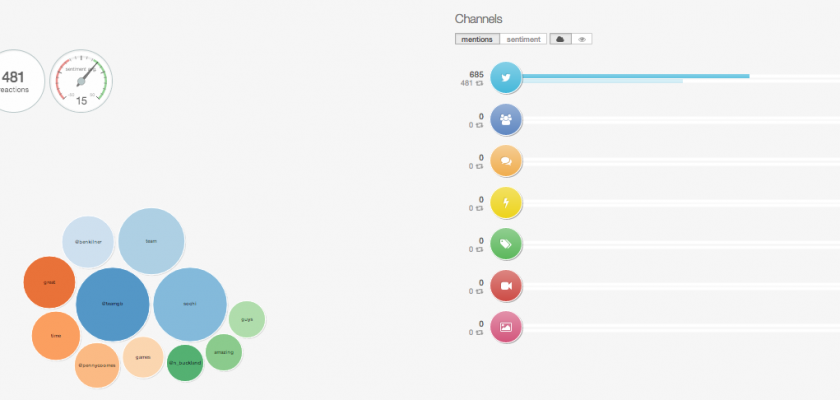The image size is (840, 400).
Task: Select the "team" bubble
Action: (151, 241)
